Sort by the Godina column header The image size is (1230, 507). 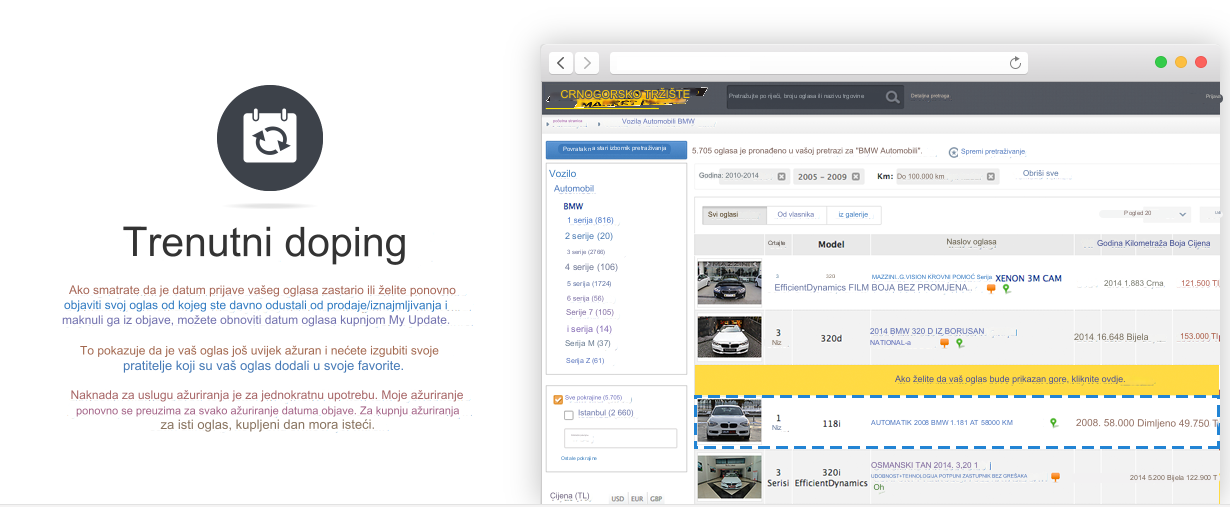coord(1109,243)
